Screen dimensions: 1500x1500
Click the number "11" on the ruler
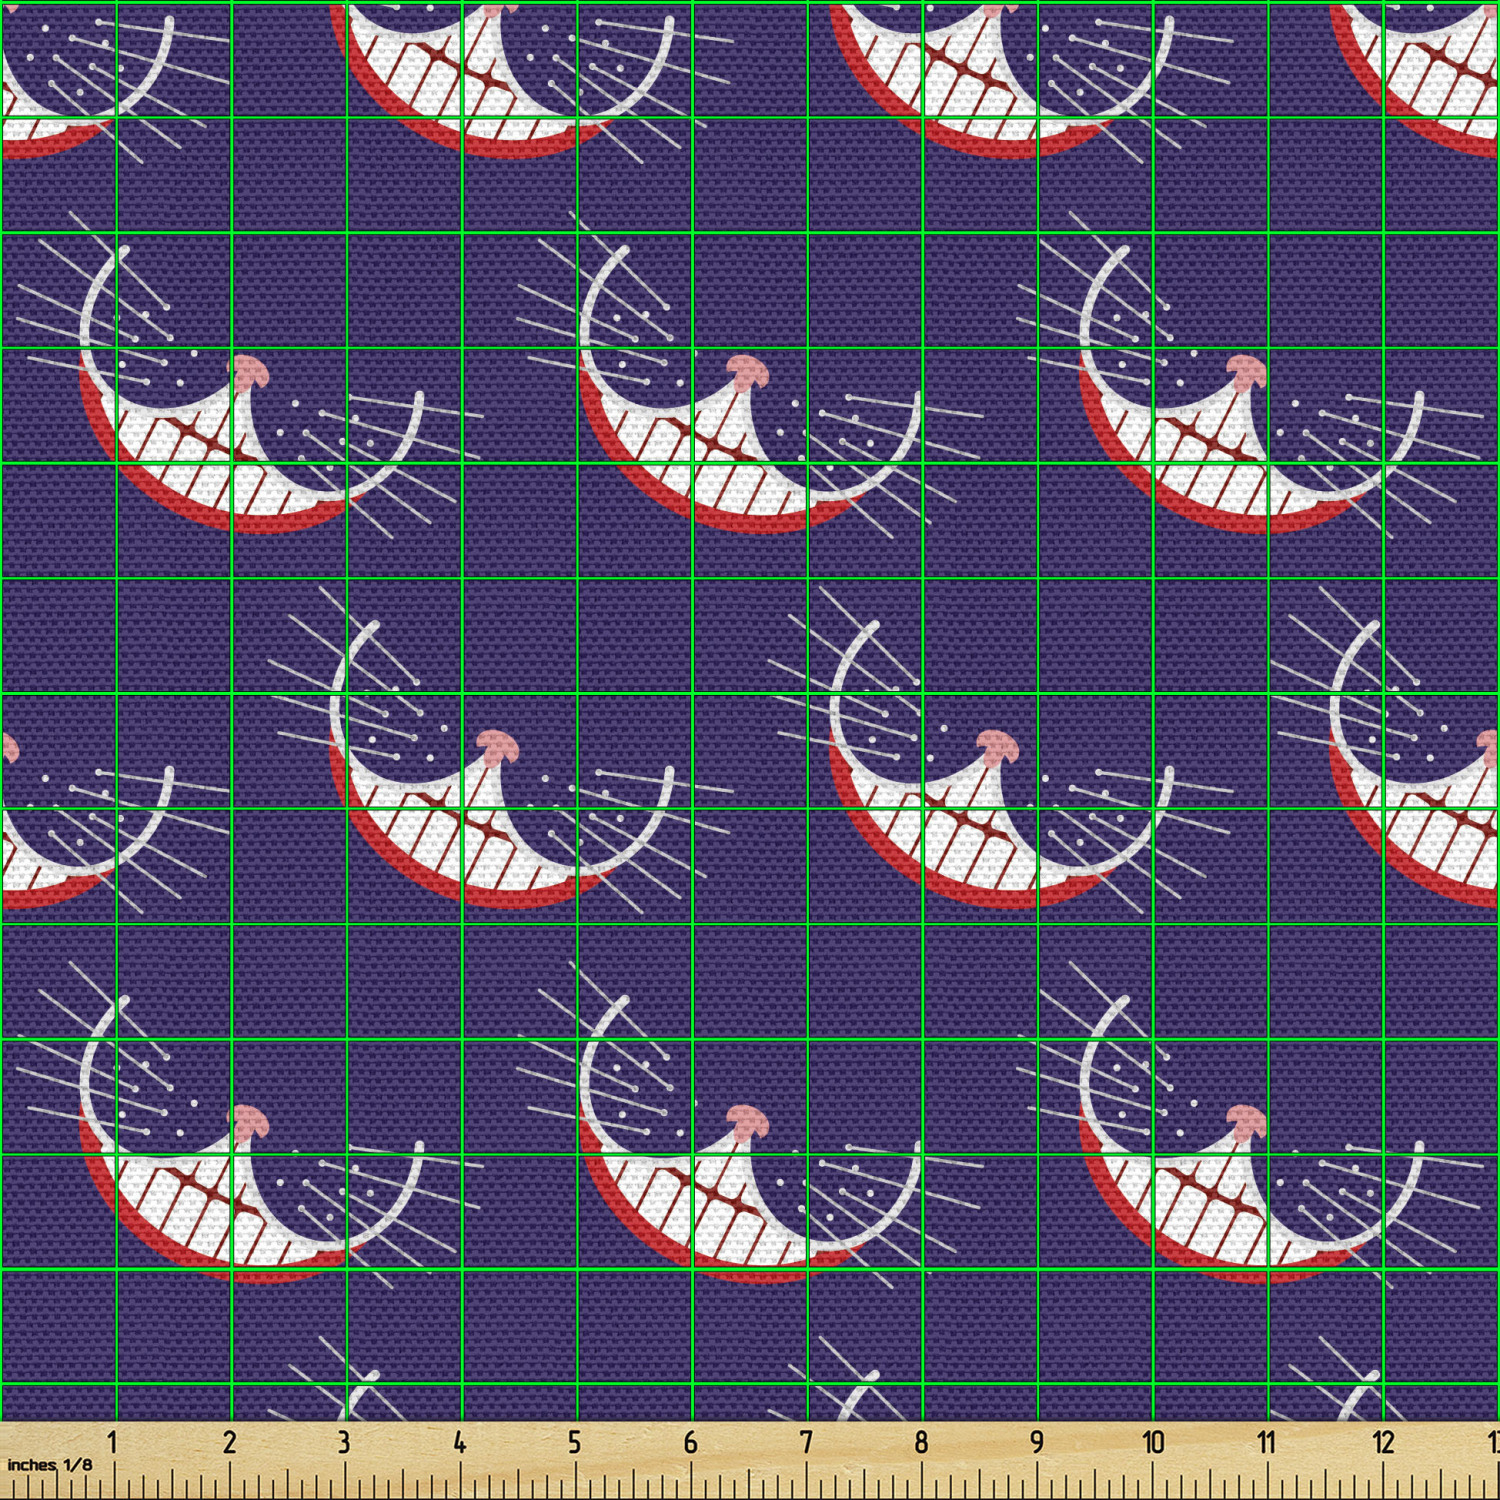tap(1267, 1442)
